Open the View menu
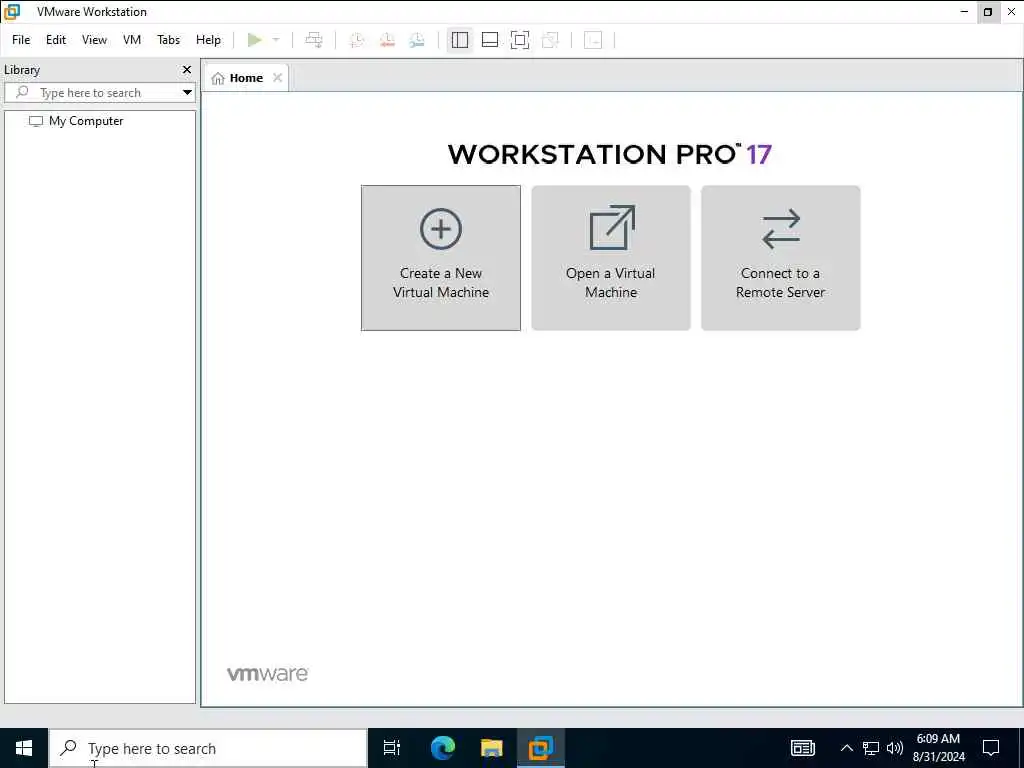1024x768 pixels. tap(94, 40)
